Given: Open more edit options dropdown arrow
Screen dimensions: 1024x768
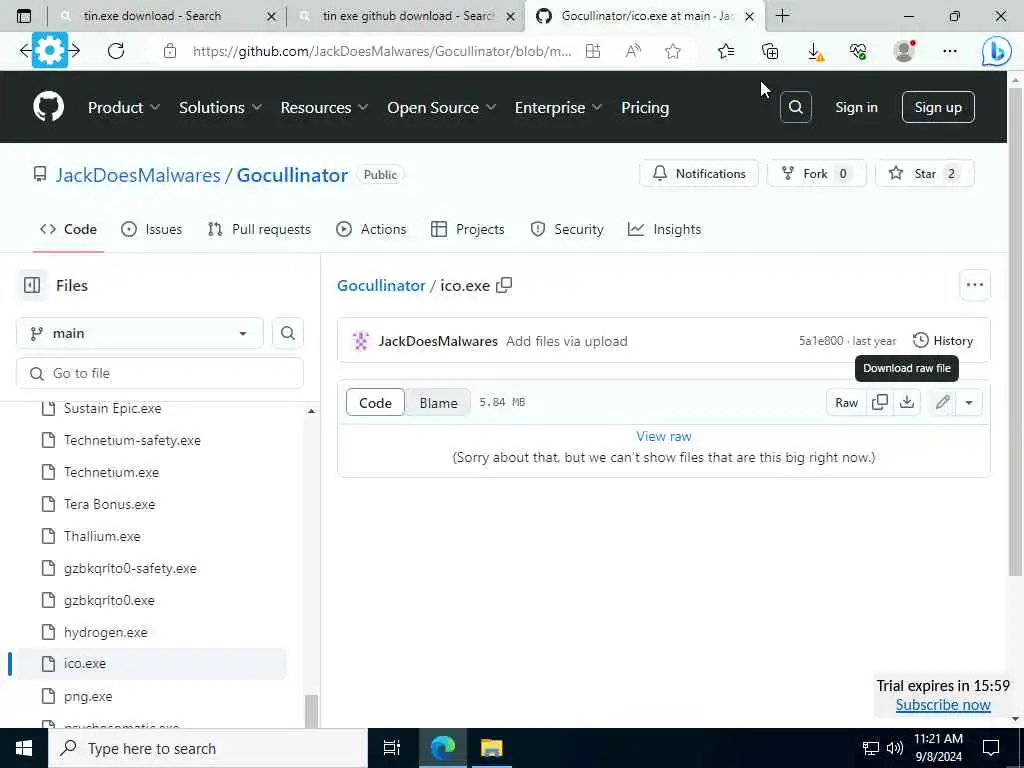Looking at the screenshot, I should [968, 402].
